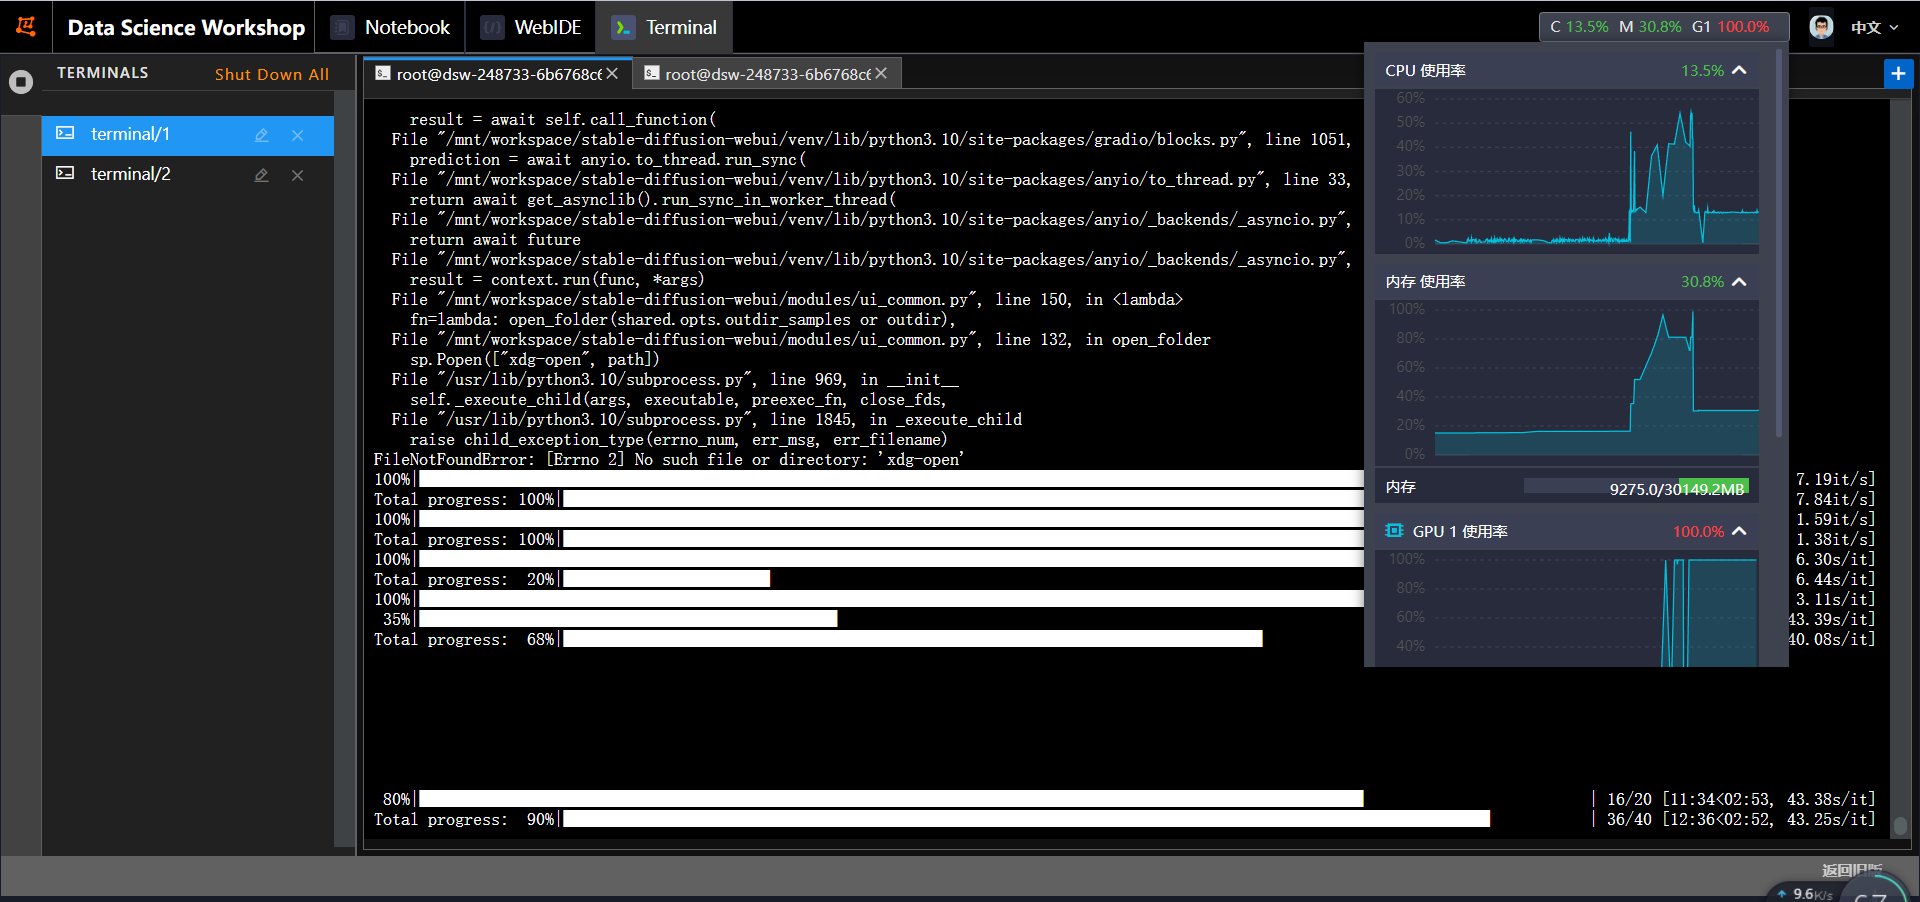1920x902 pixels.
Task: Close terminal/2 with X icon
Action: point(297,175)
